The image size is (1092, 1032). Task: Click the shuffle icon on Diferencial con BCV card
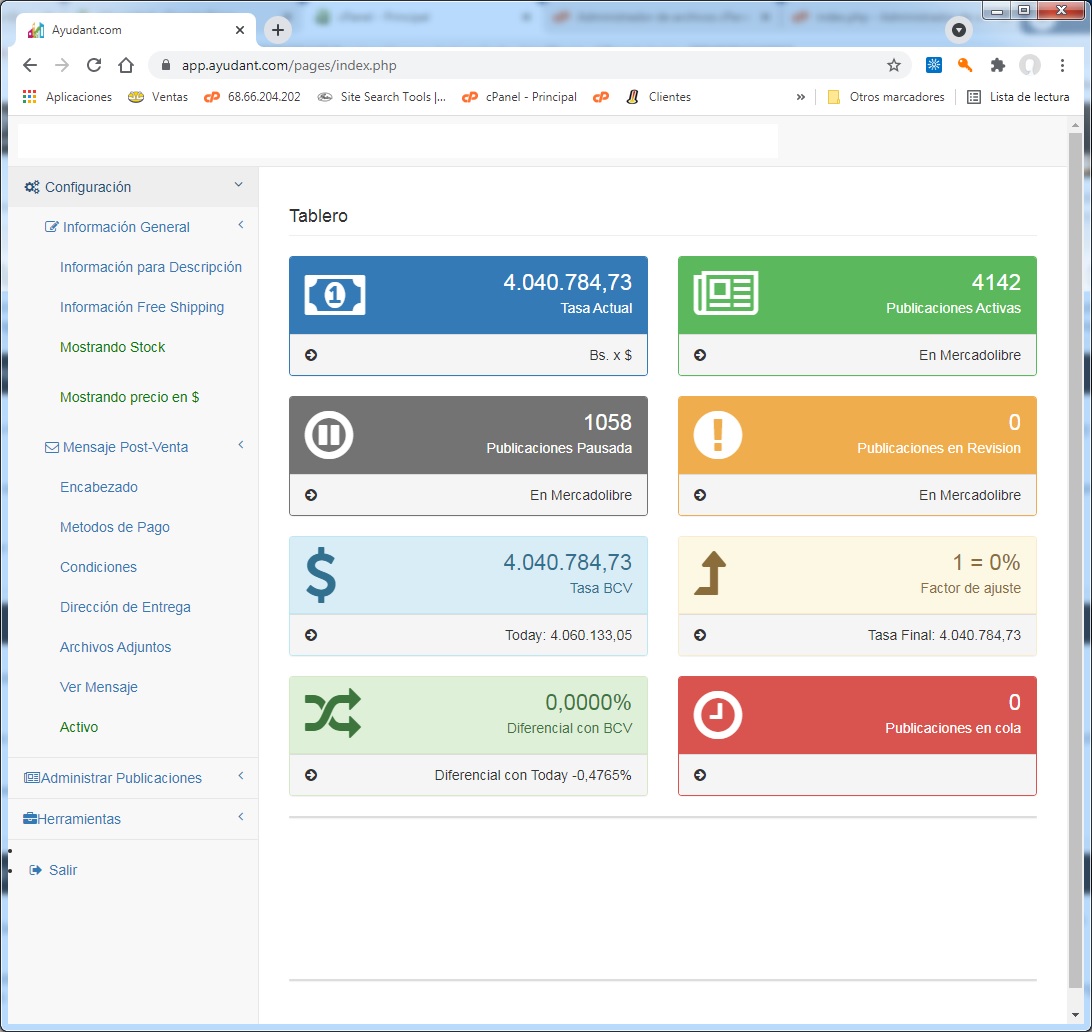pos(332,715)
